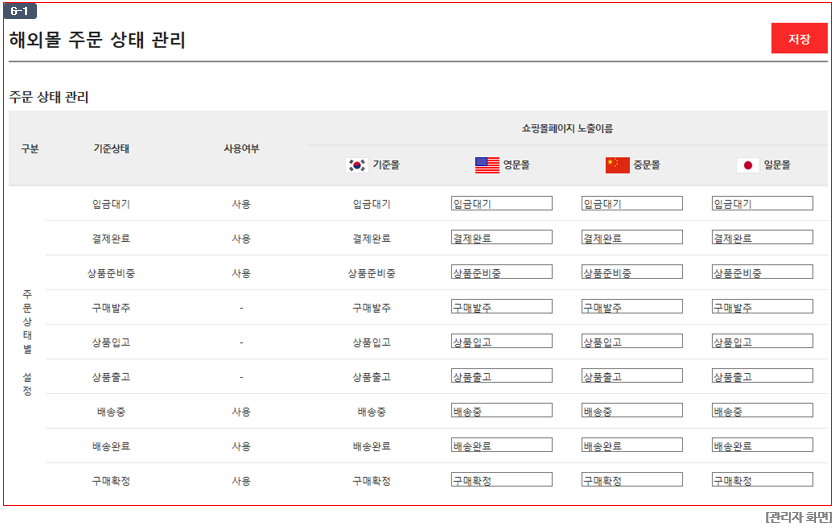
Task: Click 쇼핑몰페이지 노출이름 header
Action: coord(567,128)
